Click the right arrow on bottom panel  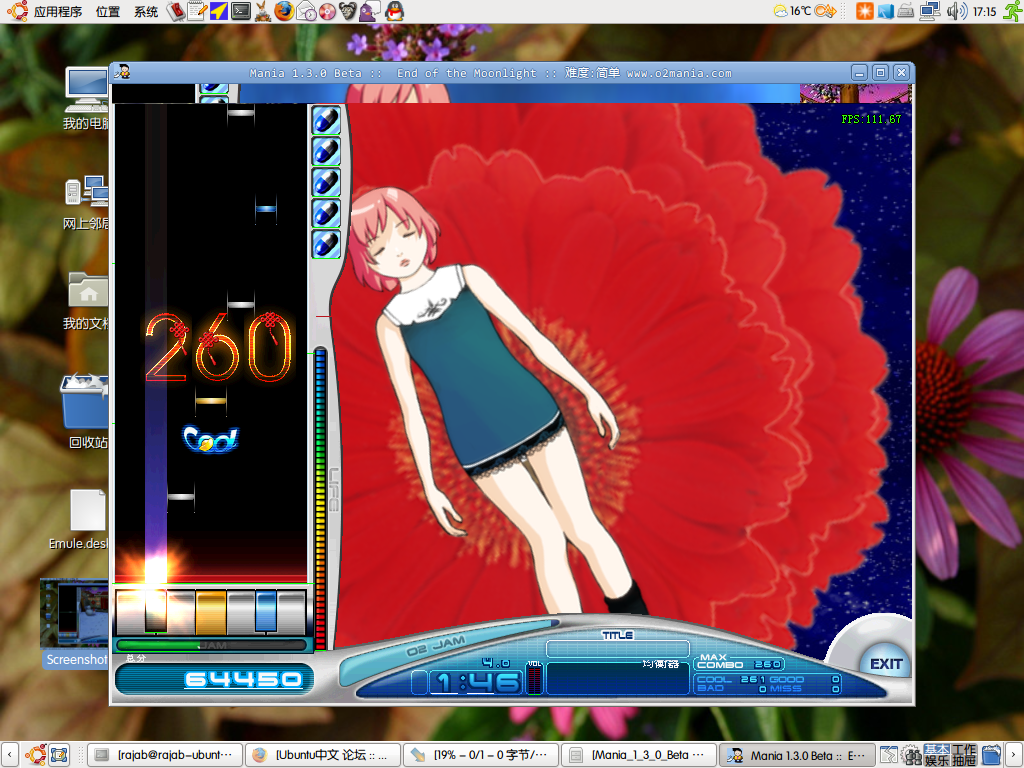point(1014,755)
